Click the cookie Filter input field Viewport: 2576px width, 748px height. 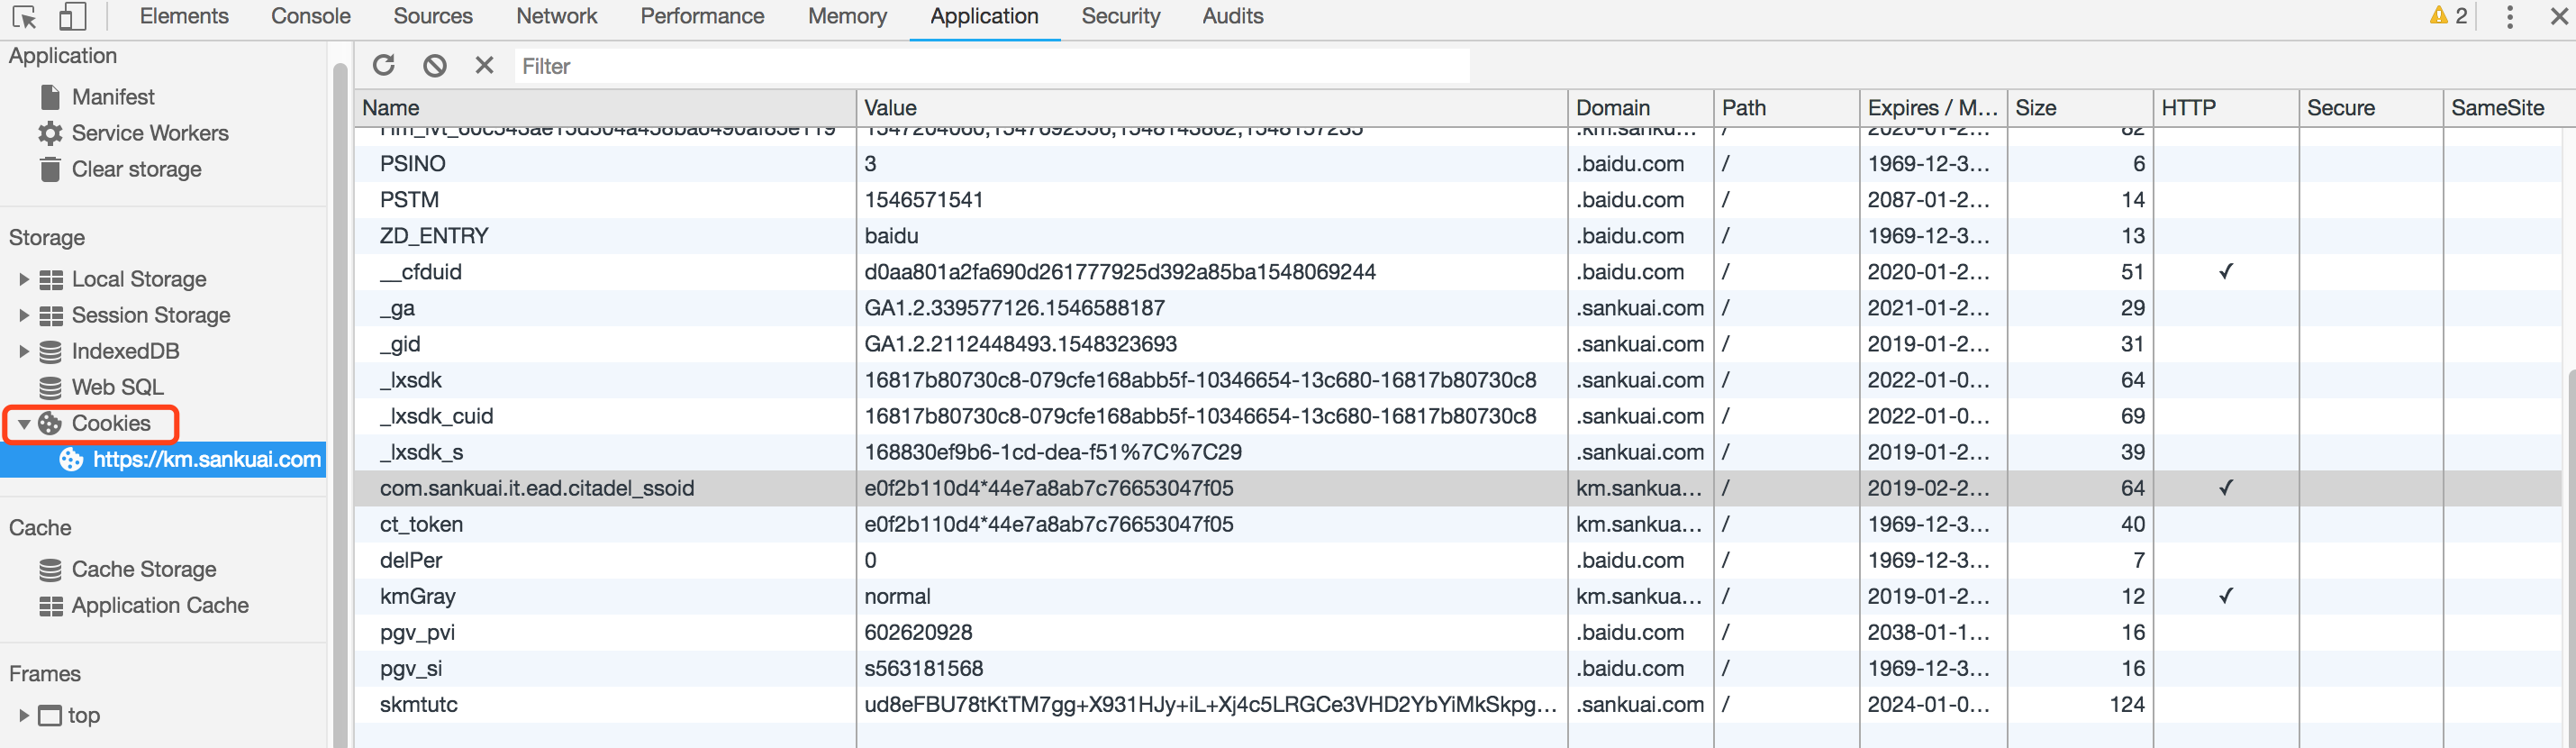point(990,66)
